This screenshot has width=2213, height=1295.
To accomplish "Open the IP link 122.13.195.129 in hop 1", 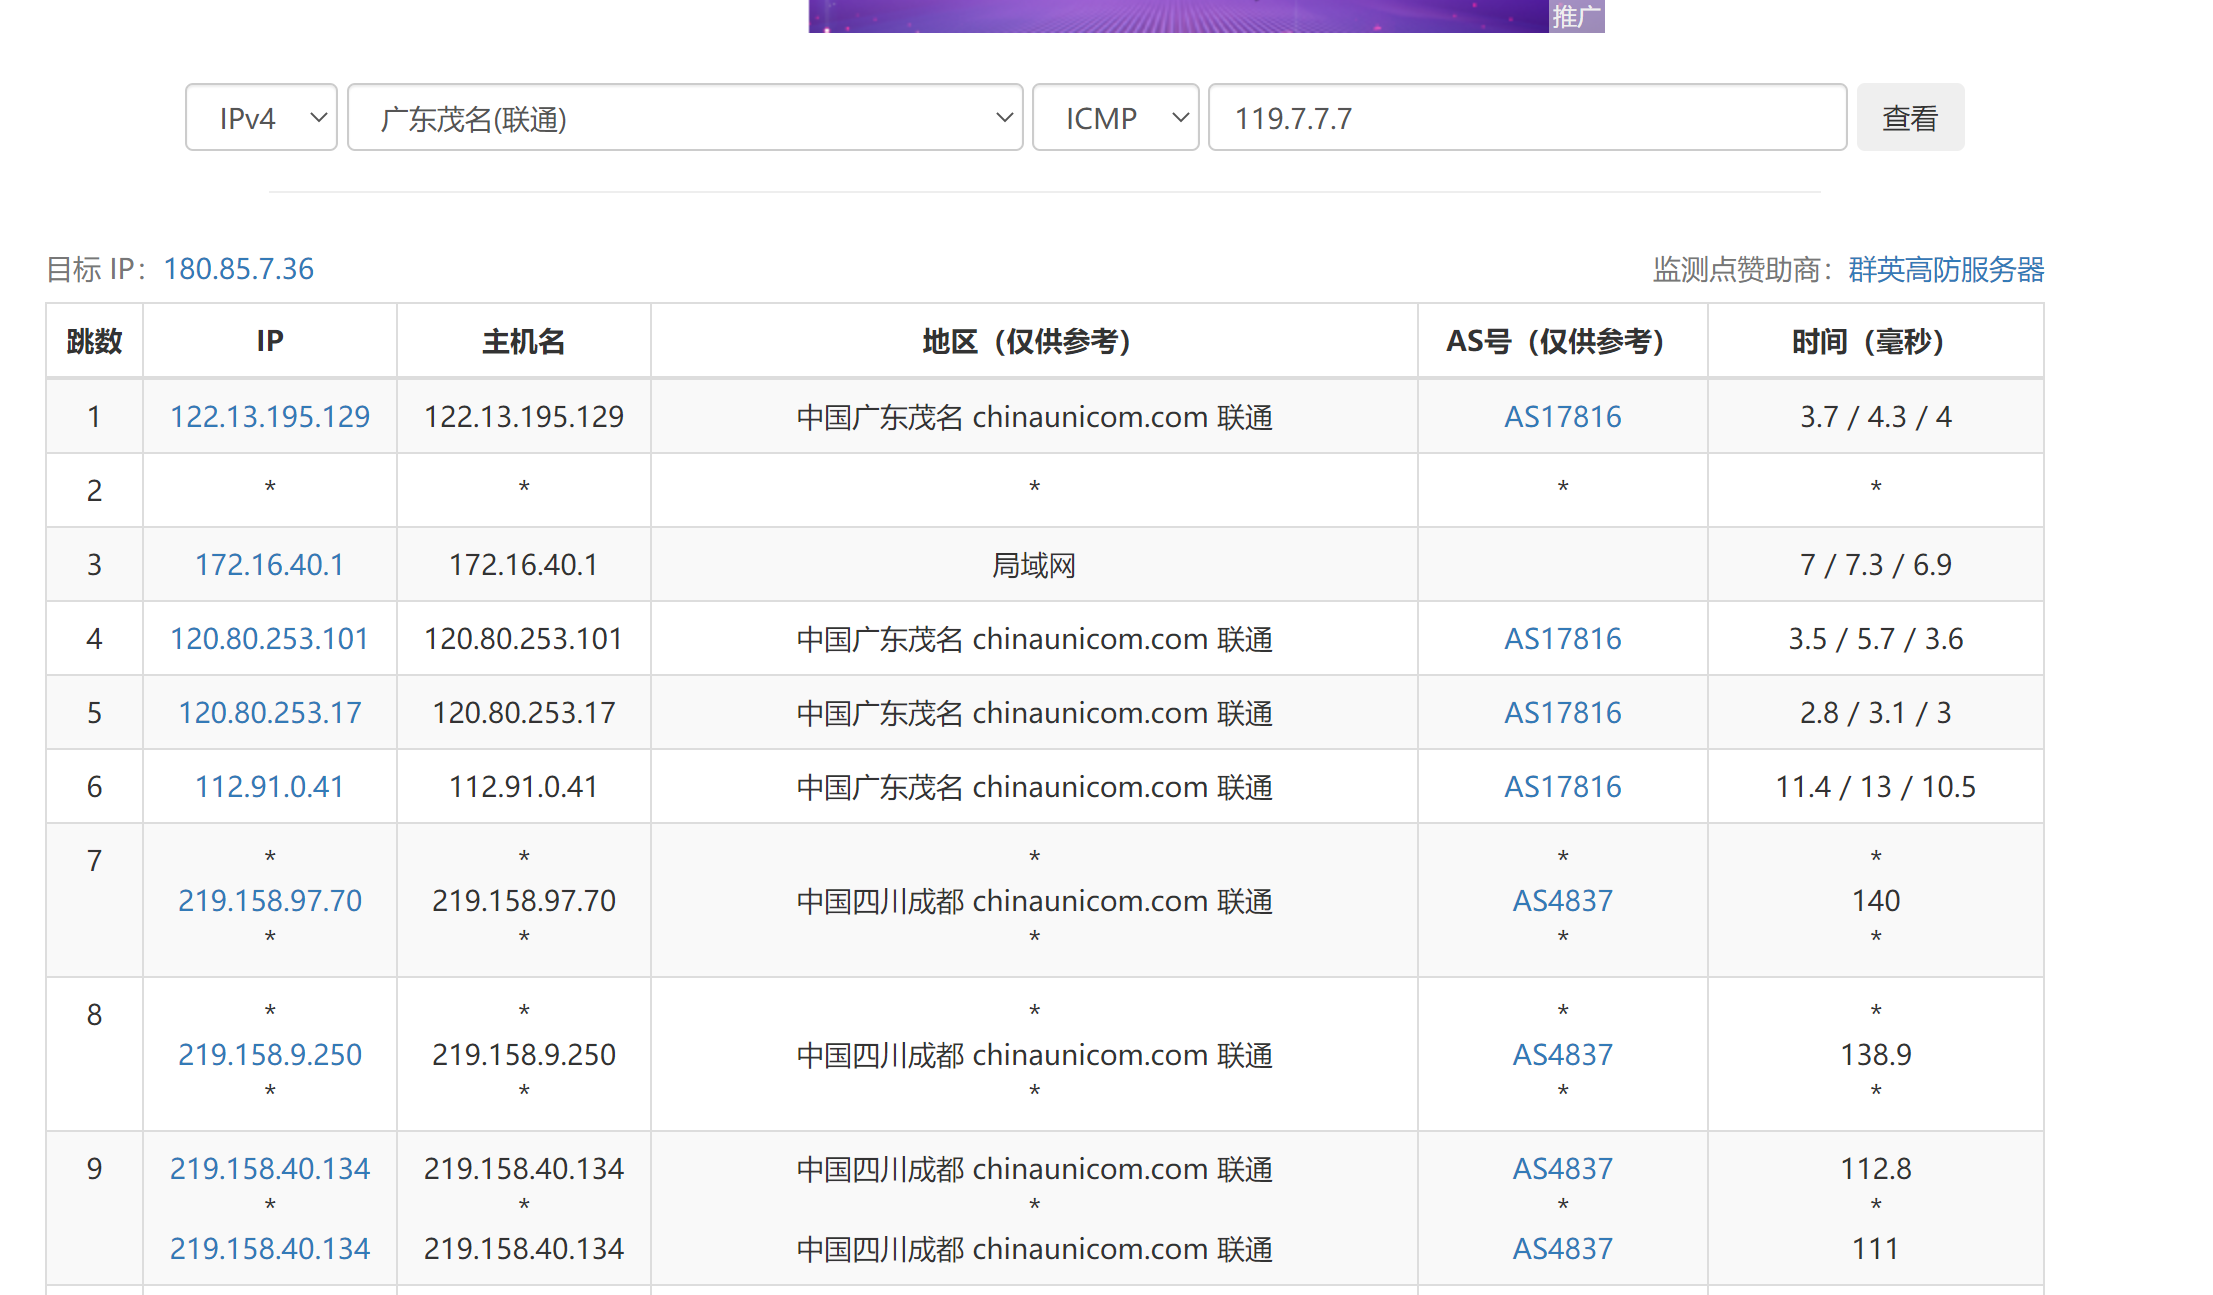I will pyautogui.click(x=270, y=416).
